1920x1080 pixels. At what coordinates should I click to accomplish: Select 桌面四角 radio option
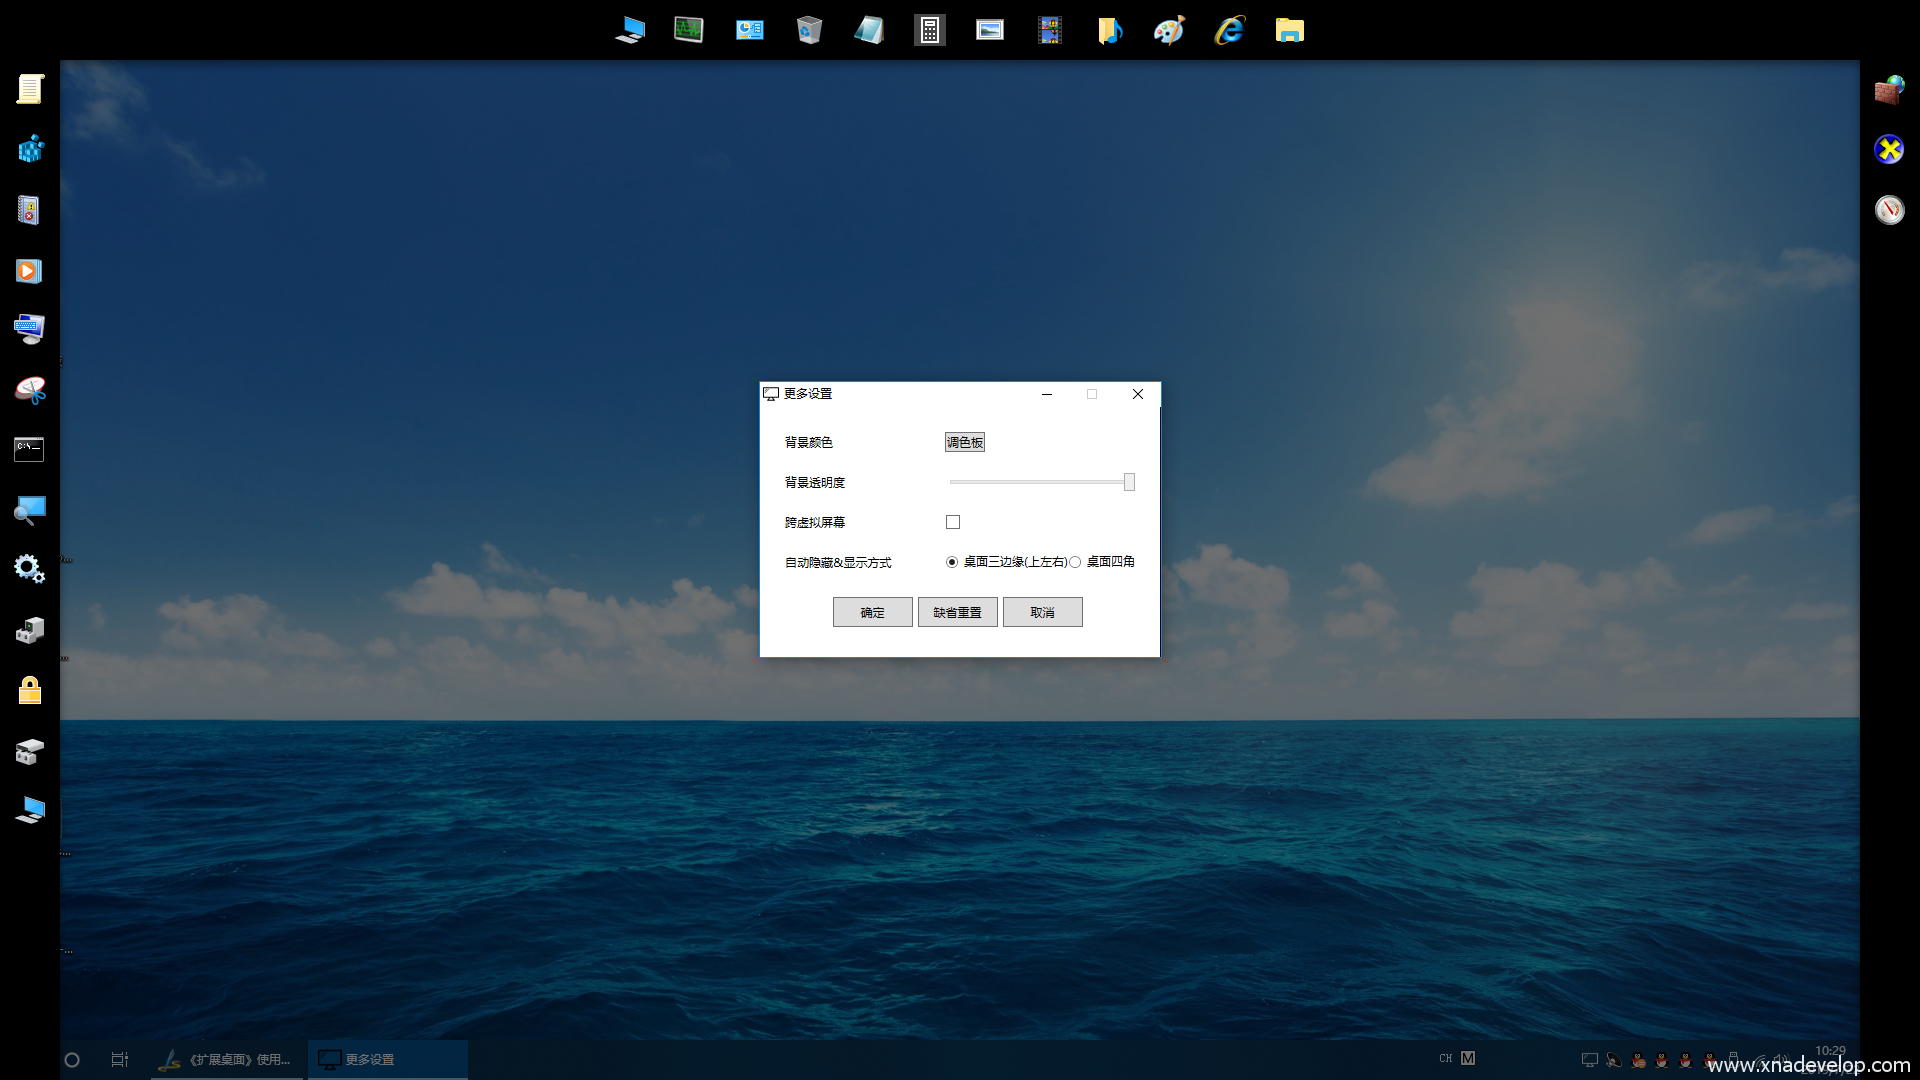[x=1075, y=562]
